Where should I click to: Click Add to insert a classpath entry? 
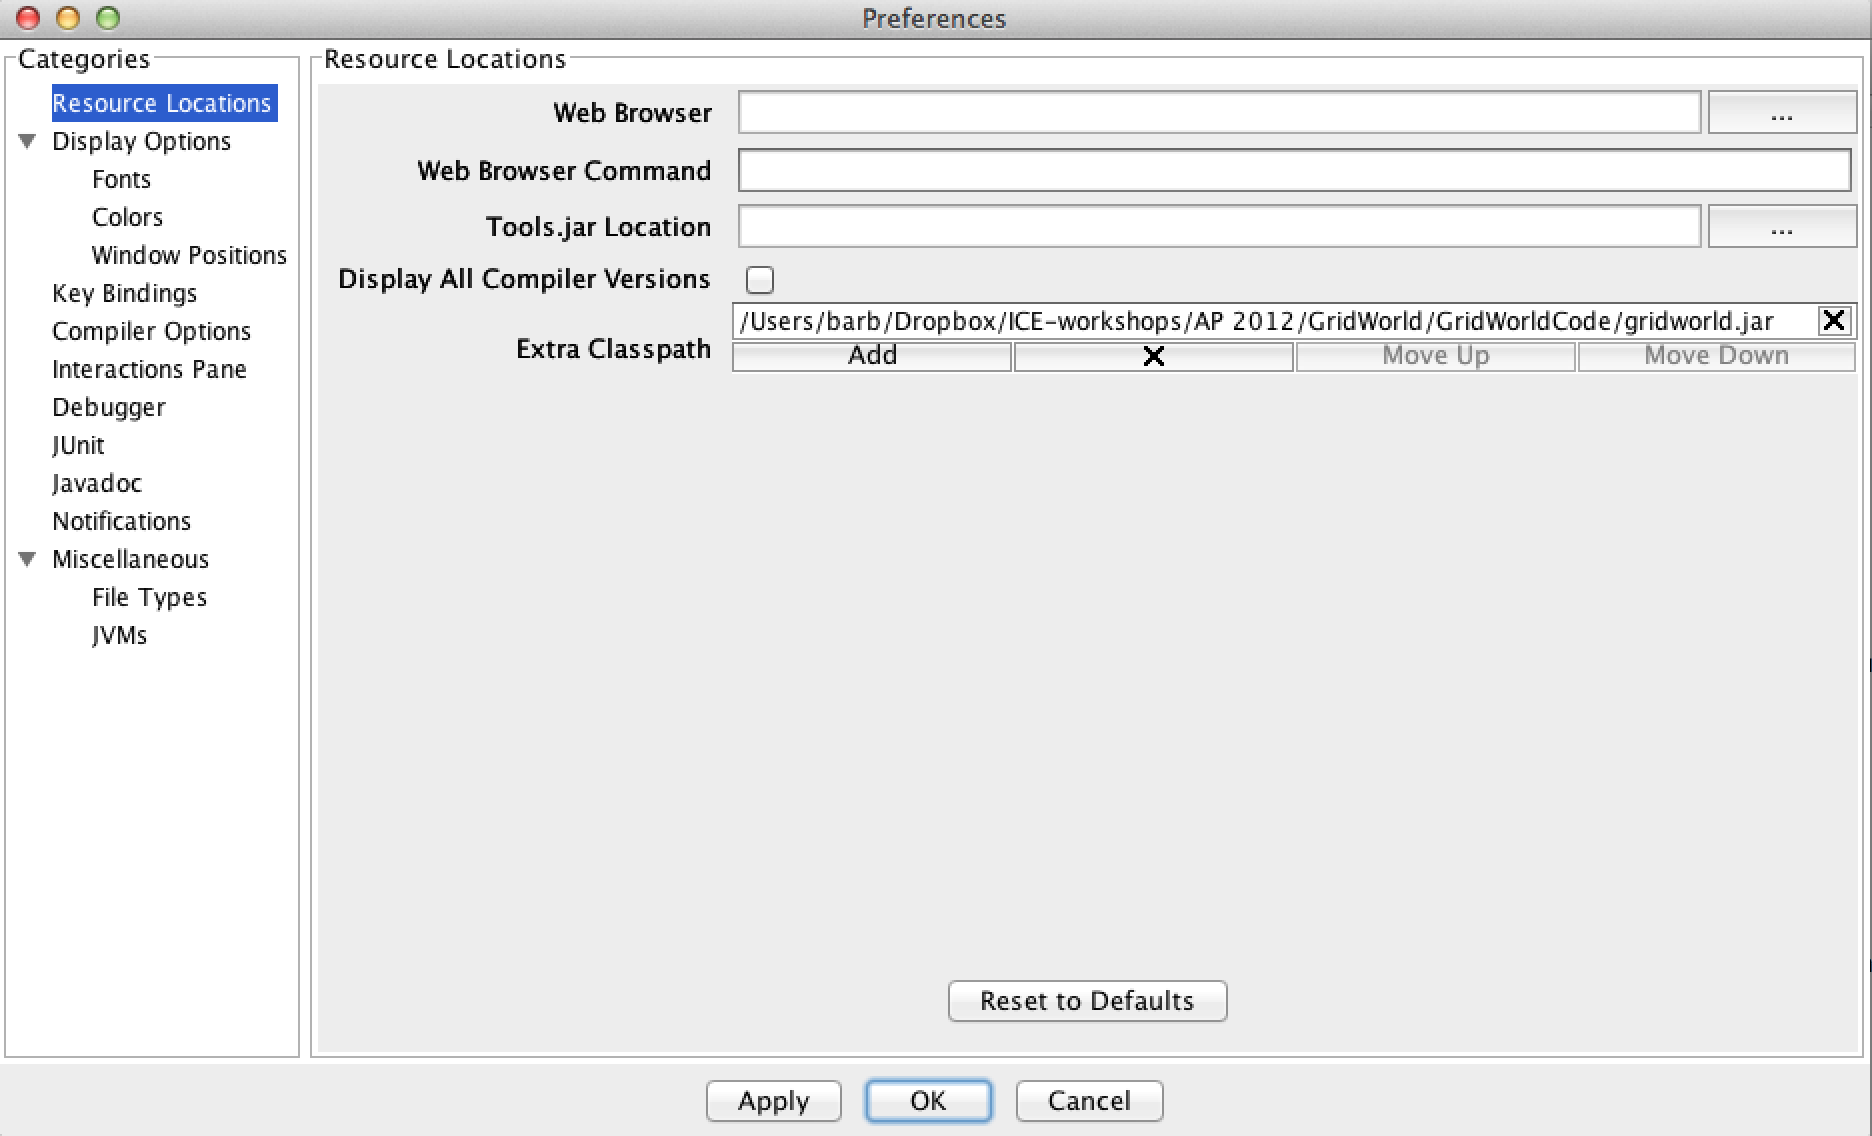pyautogui.click(x=871, y=355)
